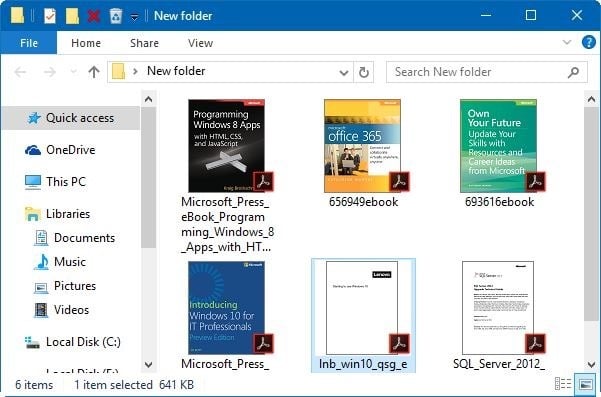Image resolution: width=601 pixels, height=397 pixels.
Task: Select Introducing Windows 10 for IT Professionals thumbnail
Action: pos(226,308)
